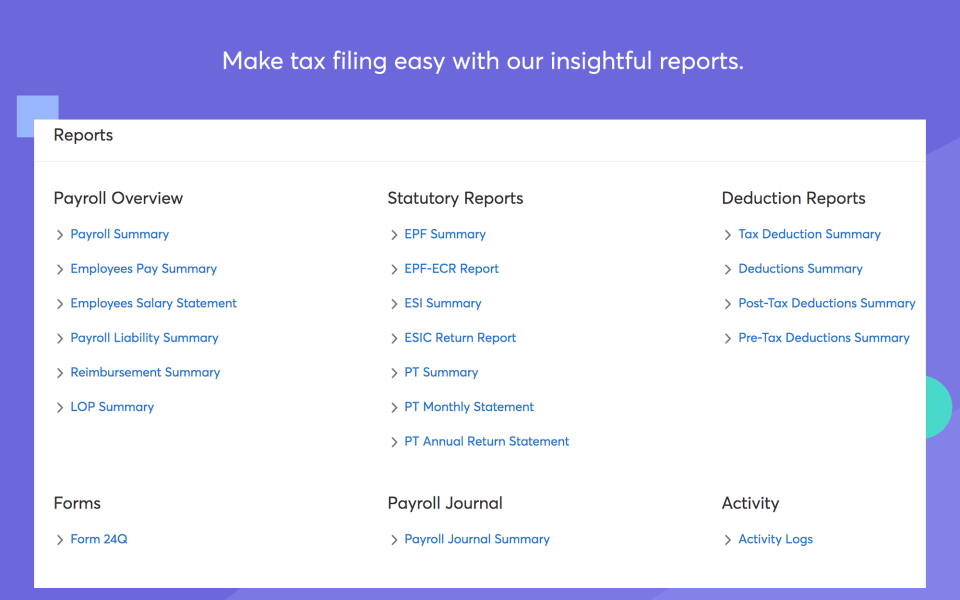View the Tax Deduction Summary

(x=809, y=234)
